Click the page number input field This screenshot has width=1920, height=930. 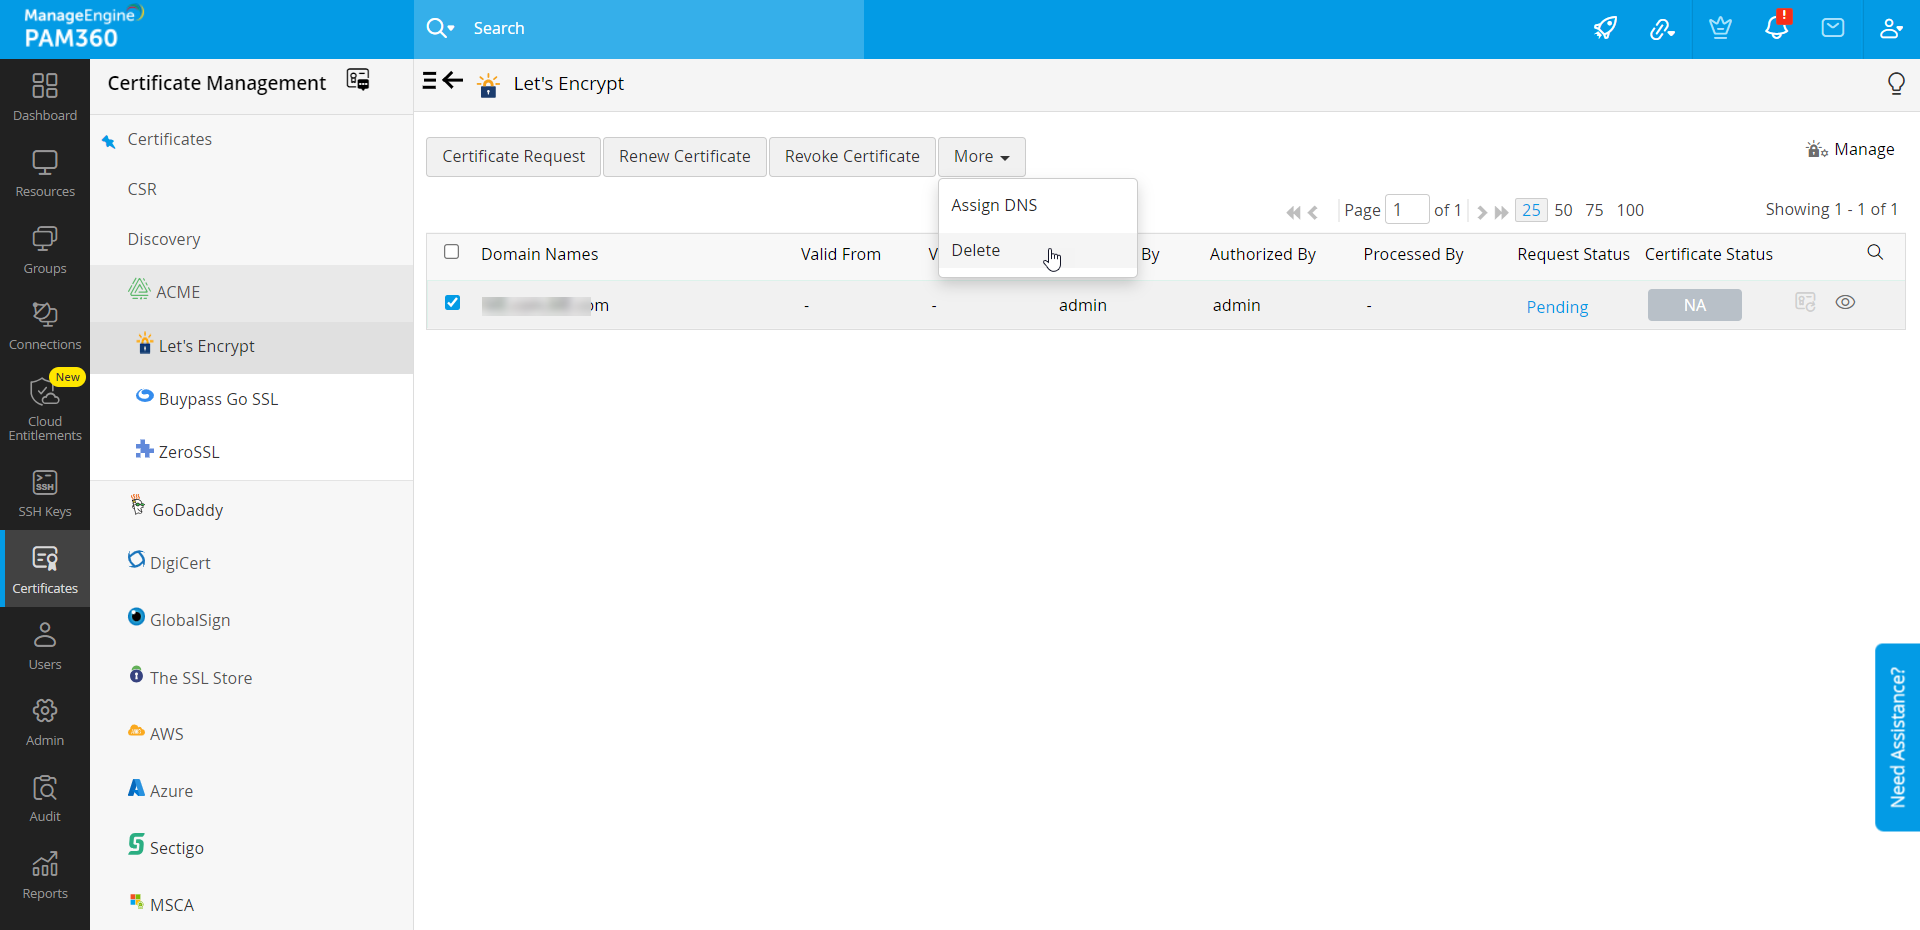pos(1405,210)
